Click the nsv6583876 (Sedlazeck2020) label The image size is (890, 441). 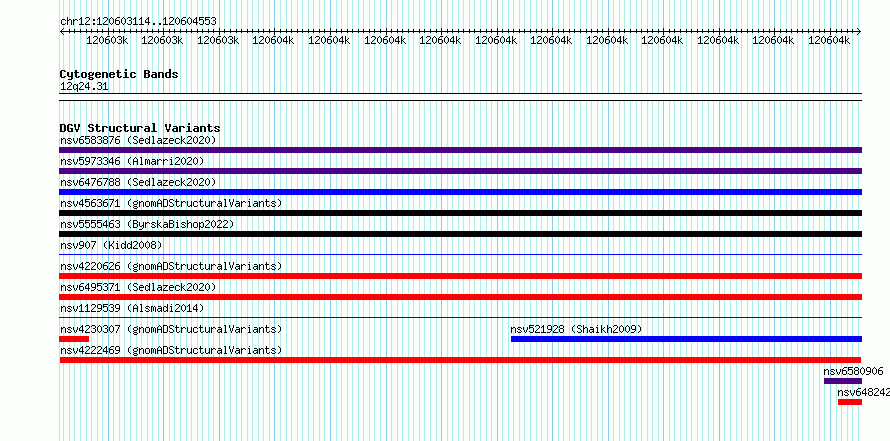click(x=138, y=140)
